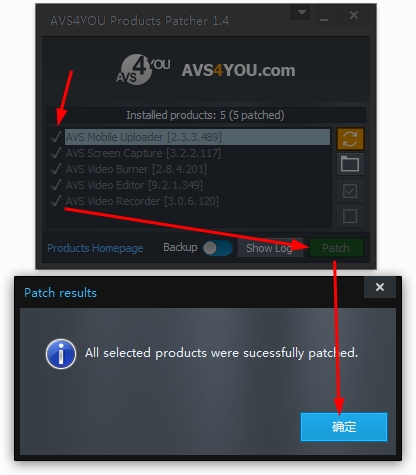
Task: Close the Patch results dialog
Action: tap(380, 287)
